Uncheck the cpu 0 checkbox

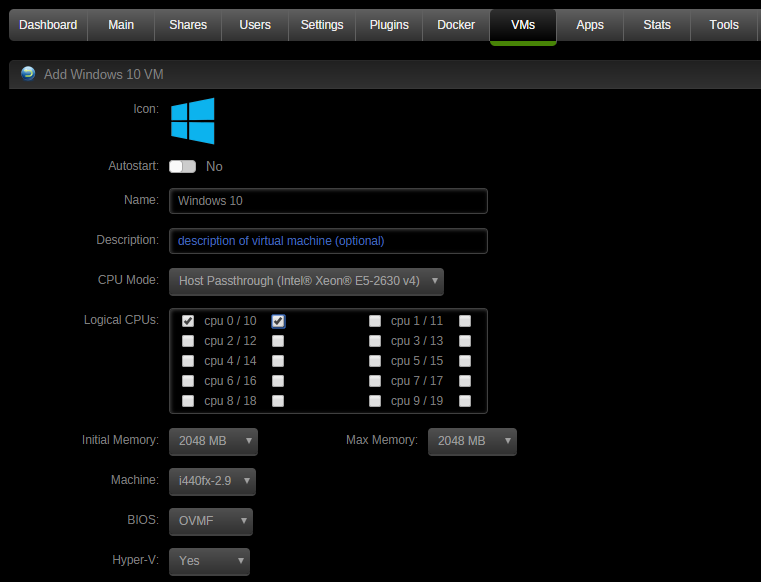(188, 321)
